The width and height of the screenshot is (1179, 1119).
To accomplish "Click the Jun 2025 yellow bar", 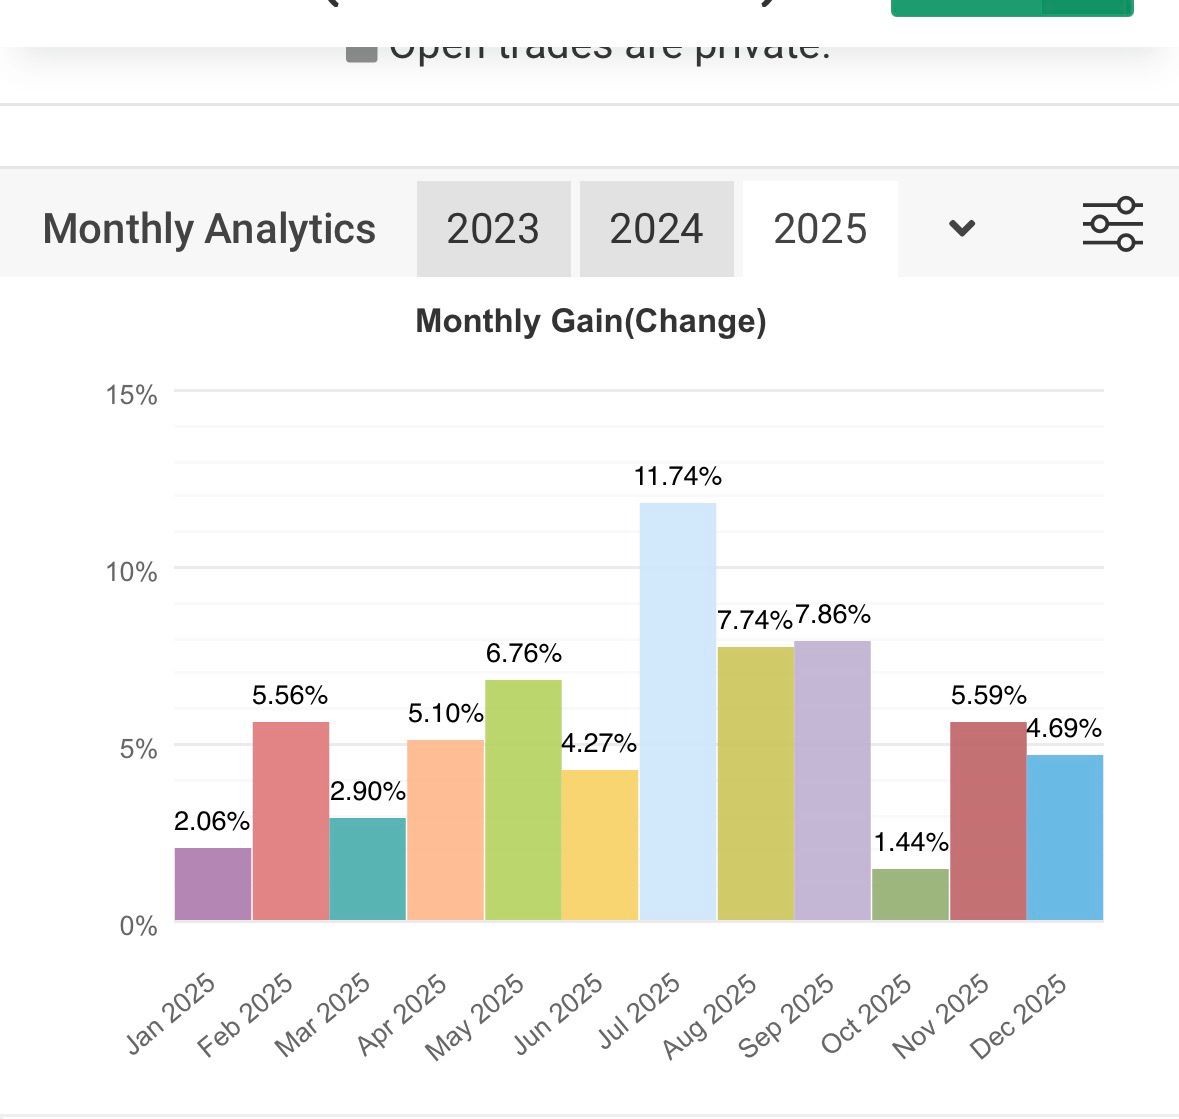I will click(600, 845).
